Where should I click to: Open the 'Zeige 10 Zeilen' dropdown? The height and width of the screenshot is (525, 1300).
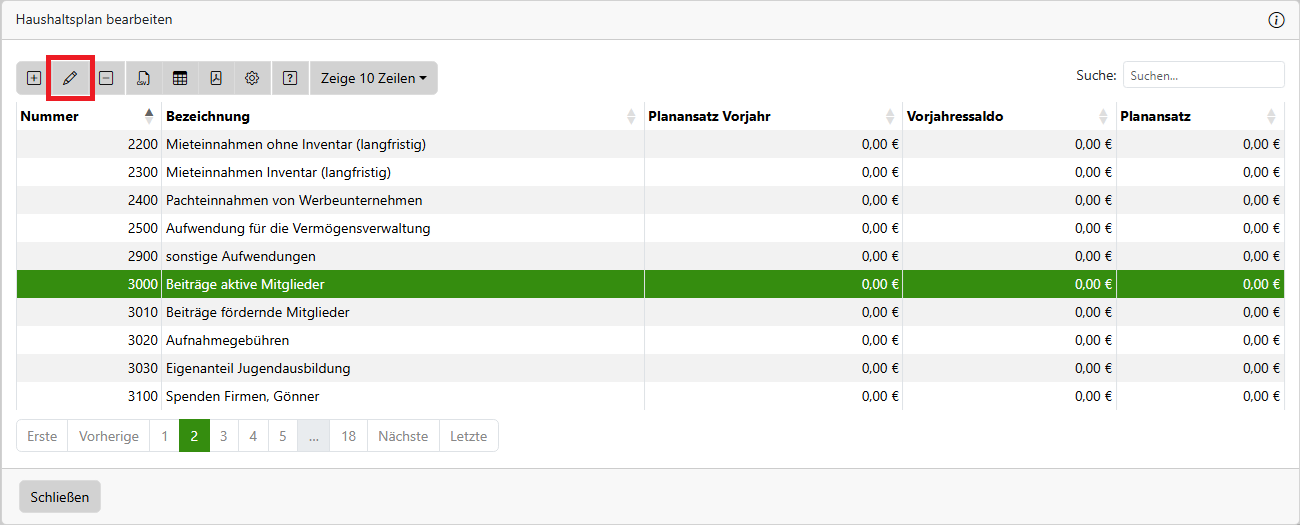(x=374, y=78)
